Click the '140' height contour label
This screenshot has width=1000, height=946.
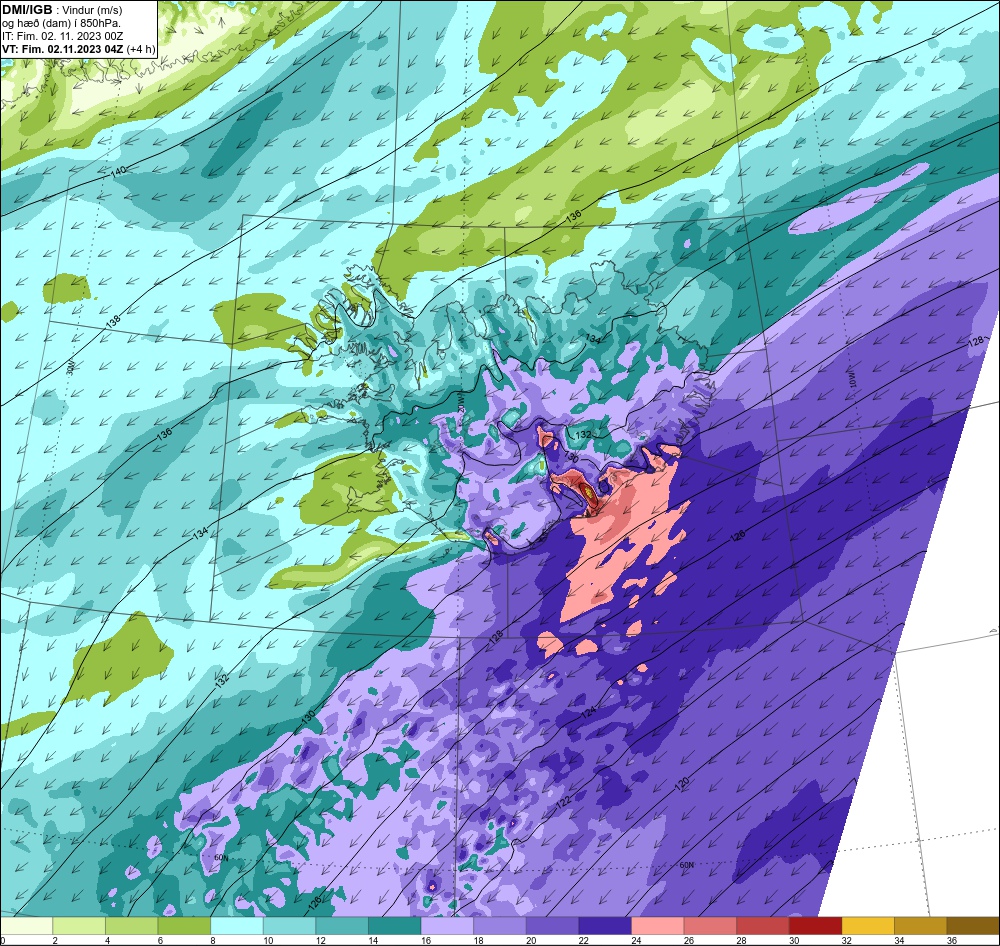tap(119, 172)
